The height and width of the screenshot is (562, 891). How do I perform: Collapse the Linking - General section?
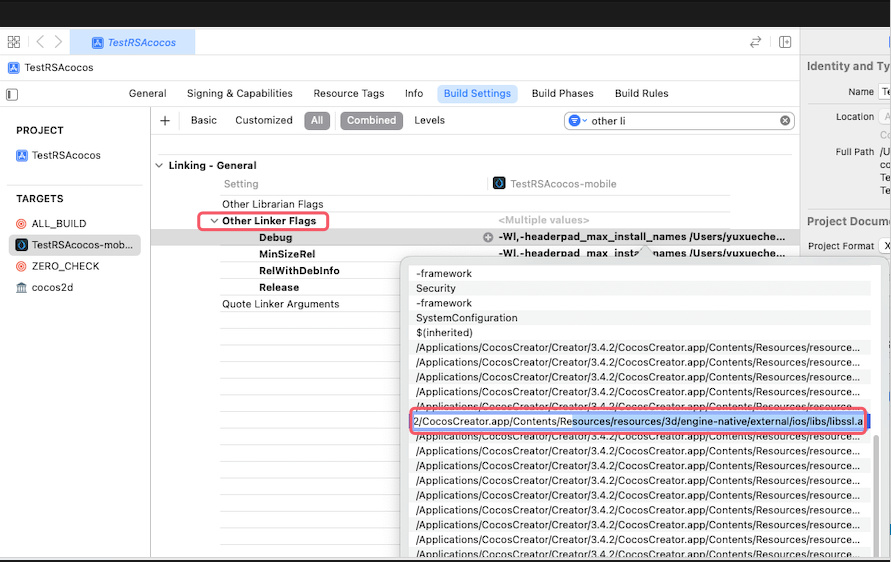tap(159, 165)
